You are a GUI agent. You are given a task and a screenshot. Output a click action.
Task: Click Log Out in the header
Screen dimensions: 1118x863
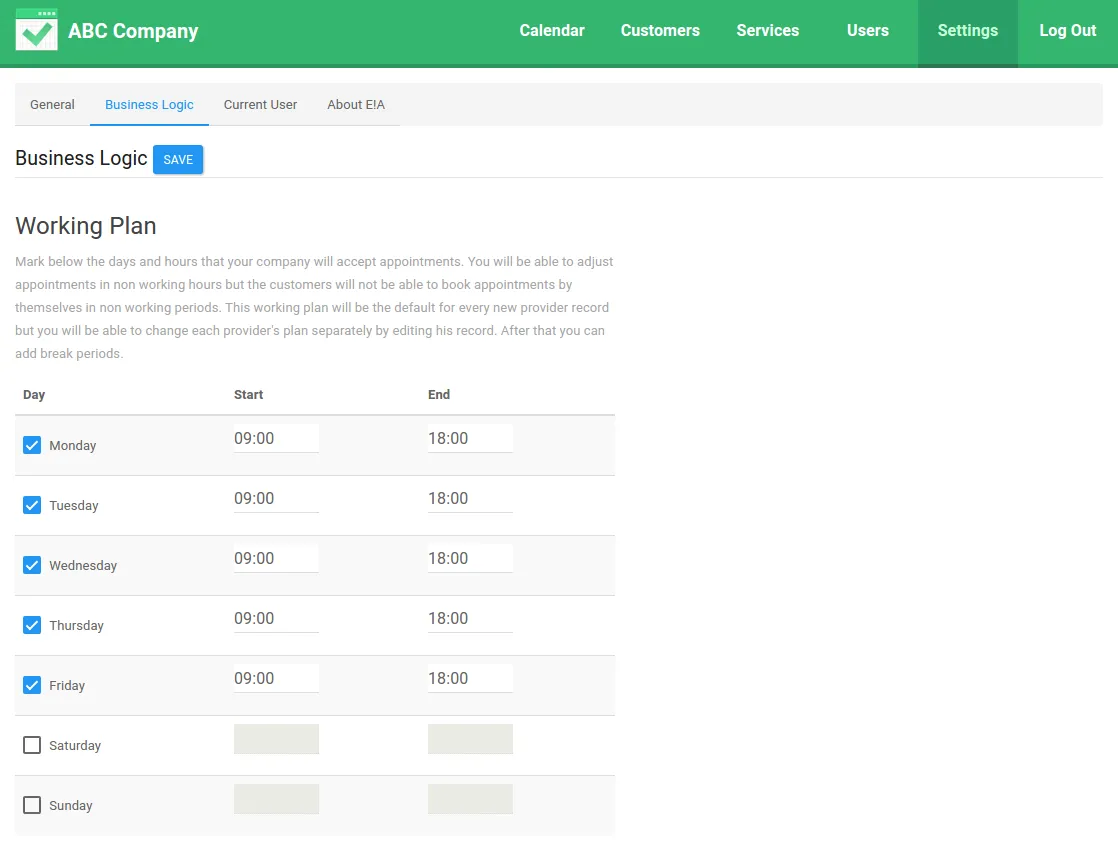click(x=1067, y=31)
